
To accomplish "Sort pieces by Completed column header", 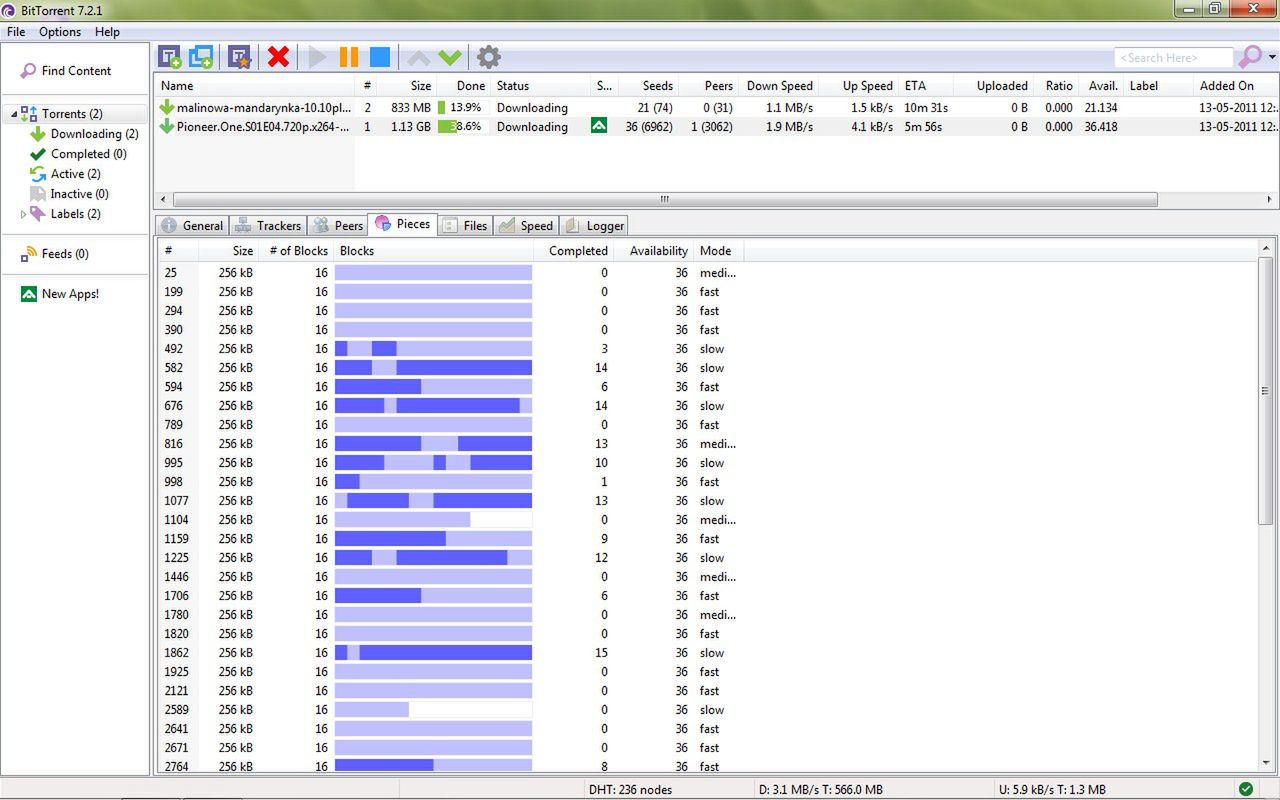I will [573, 251].
